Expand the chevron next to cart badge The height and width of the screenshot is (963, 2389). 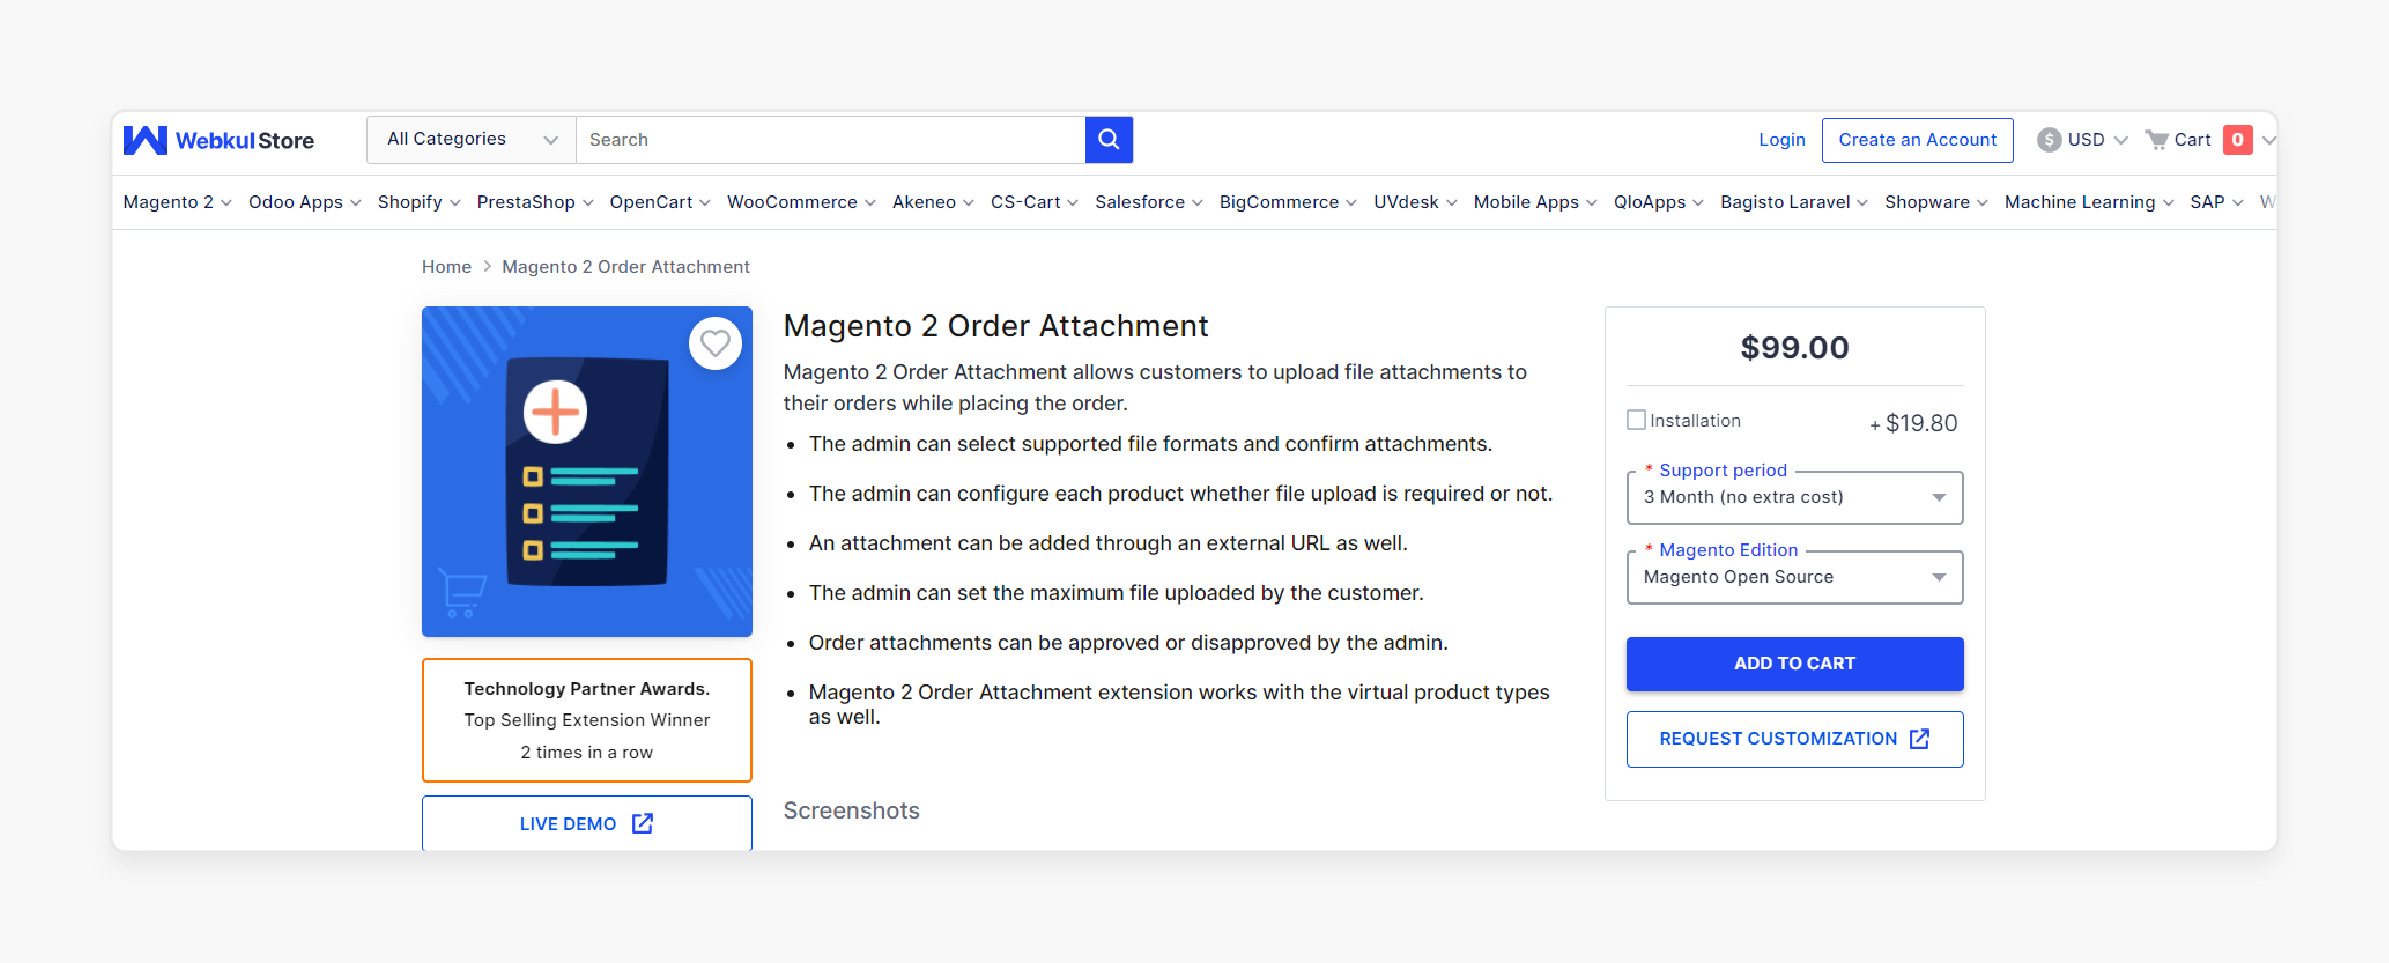tap(2268, 140)
